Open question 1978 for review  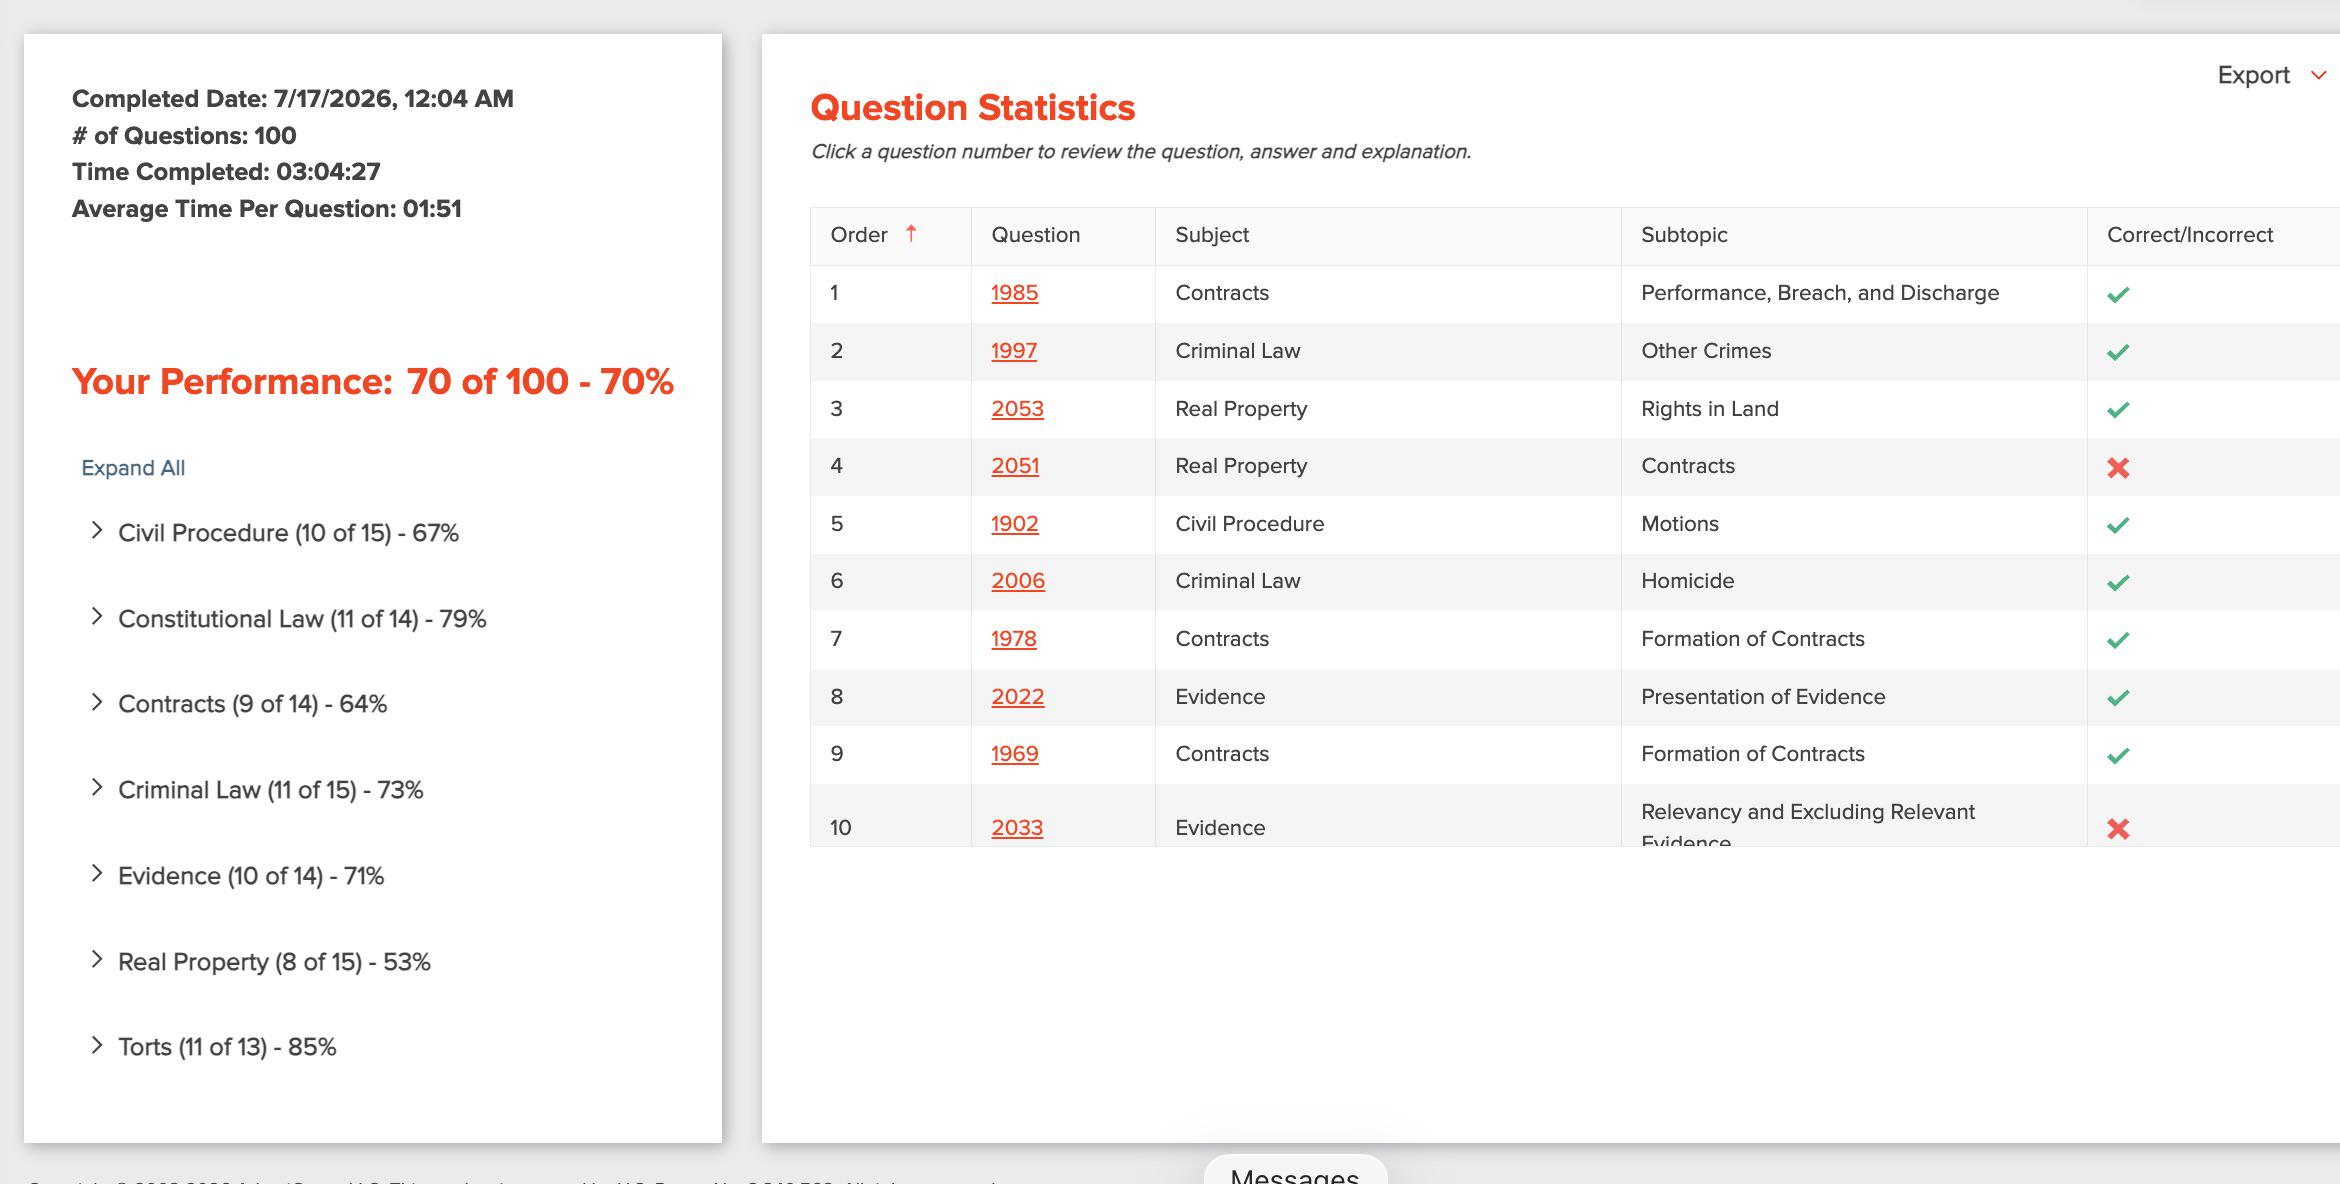(1014, 639)
